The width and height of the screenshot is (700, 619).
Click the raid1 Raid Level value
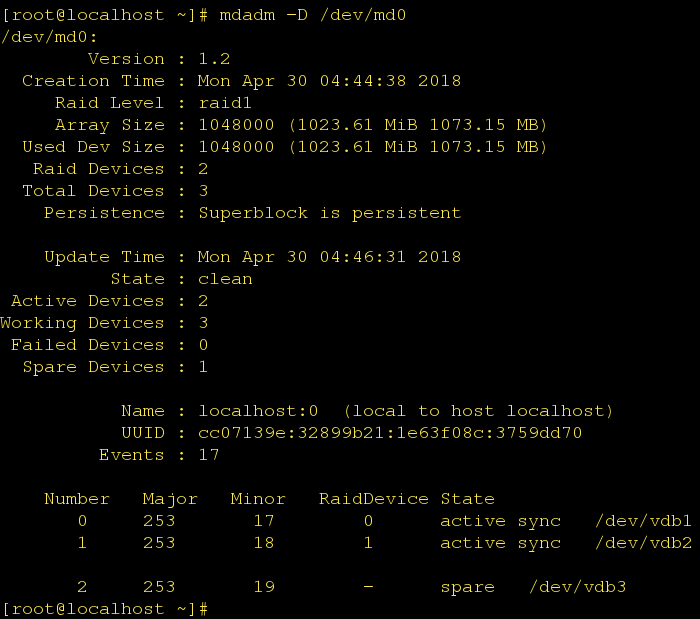[x=225, y=103]
